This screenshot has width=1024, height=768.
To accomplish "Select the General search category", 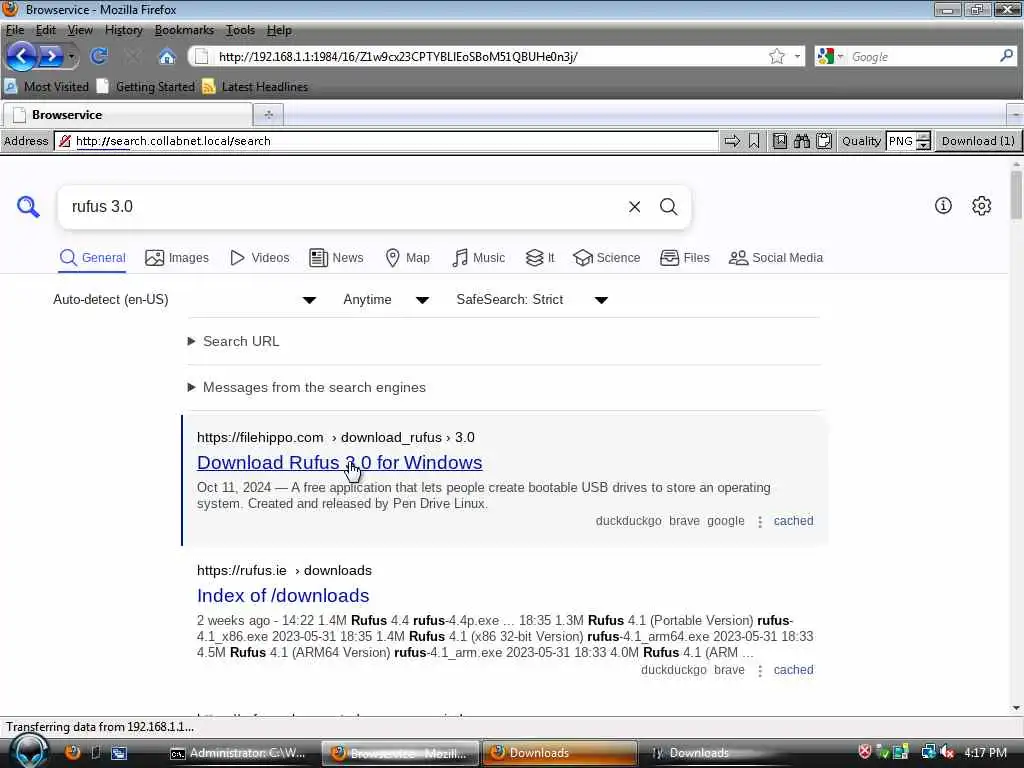I will coord(92,258).
